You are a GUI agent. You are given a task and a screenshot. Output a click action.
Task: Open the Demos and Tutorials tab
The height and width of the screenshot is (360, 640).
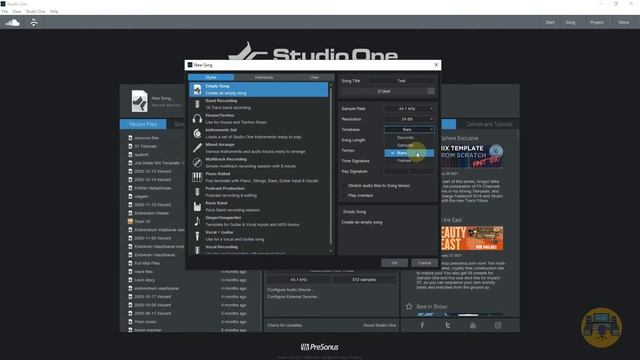(489, 124)
